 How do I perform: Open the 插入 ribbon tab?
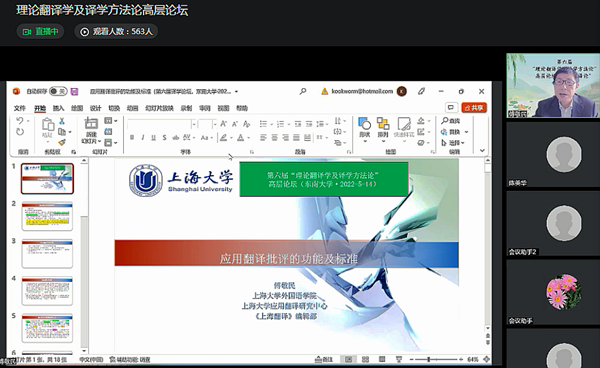point(58,108)
